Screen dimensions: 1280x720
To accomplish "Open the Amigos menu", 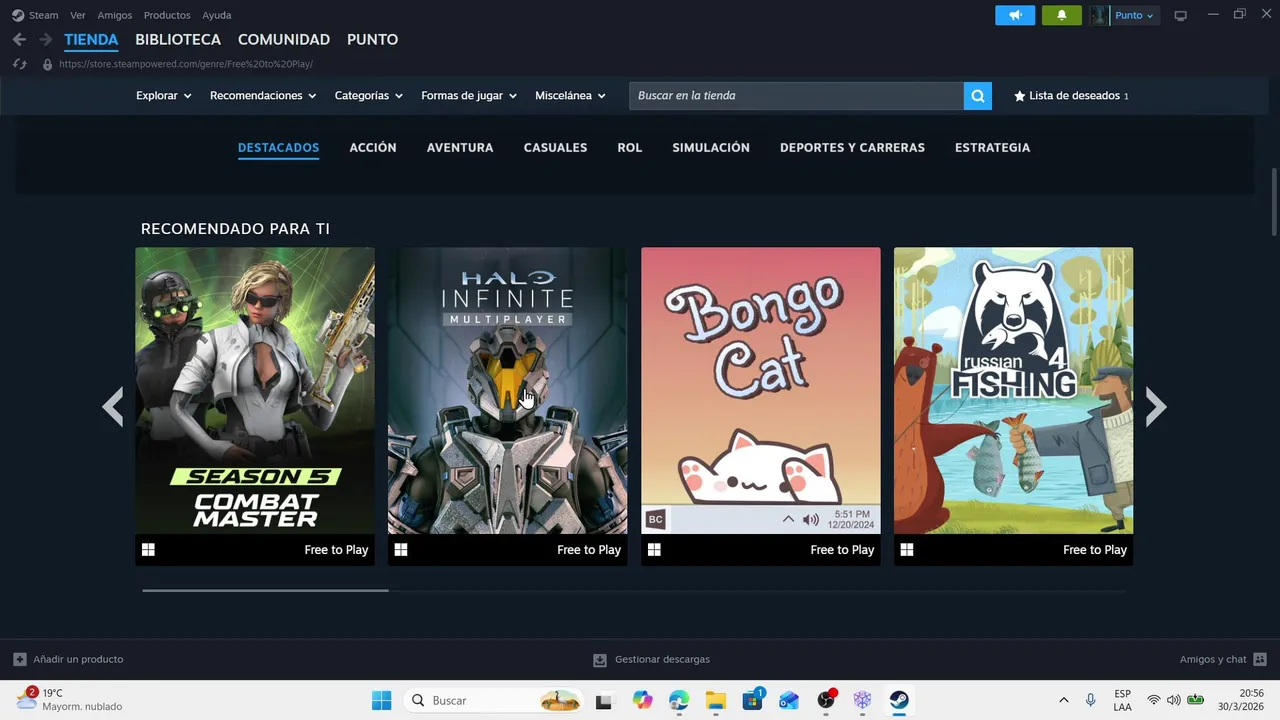I will click(x=115, y=15).
